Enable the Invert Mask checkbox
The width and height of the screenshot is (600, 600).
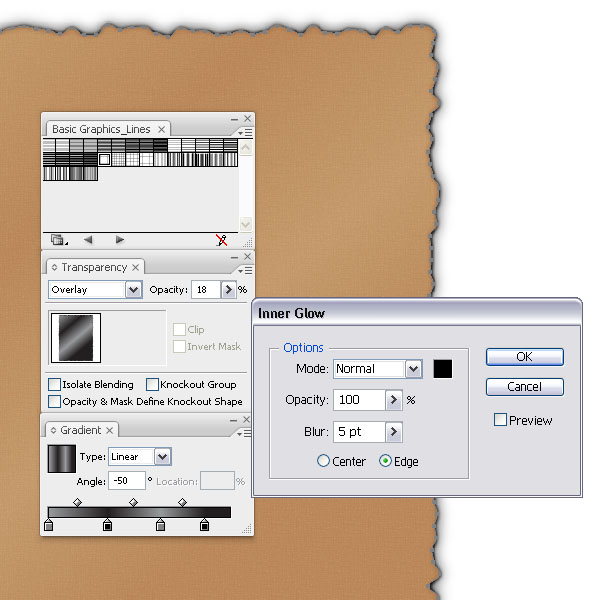[x=179, y=346]
